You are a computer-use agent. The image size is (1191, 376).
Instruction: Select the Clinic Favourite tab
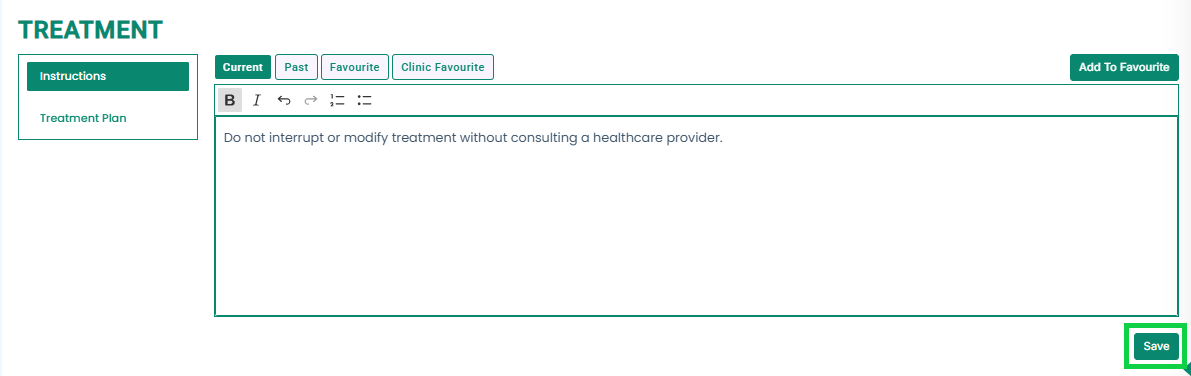click(443, 67)
